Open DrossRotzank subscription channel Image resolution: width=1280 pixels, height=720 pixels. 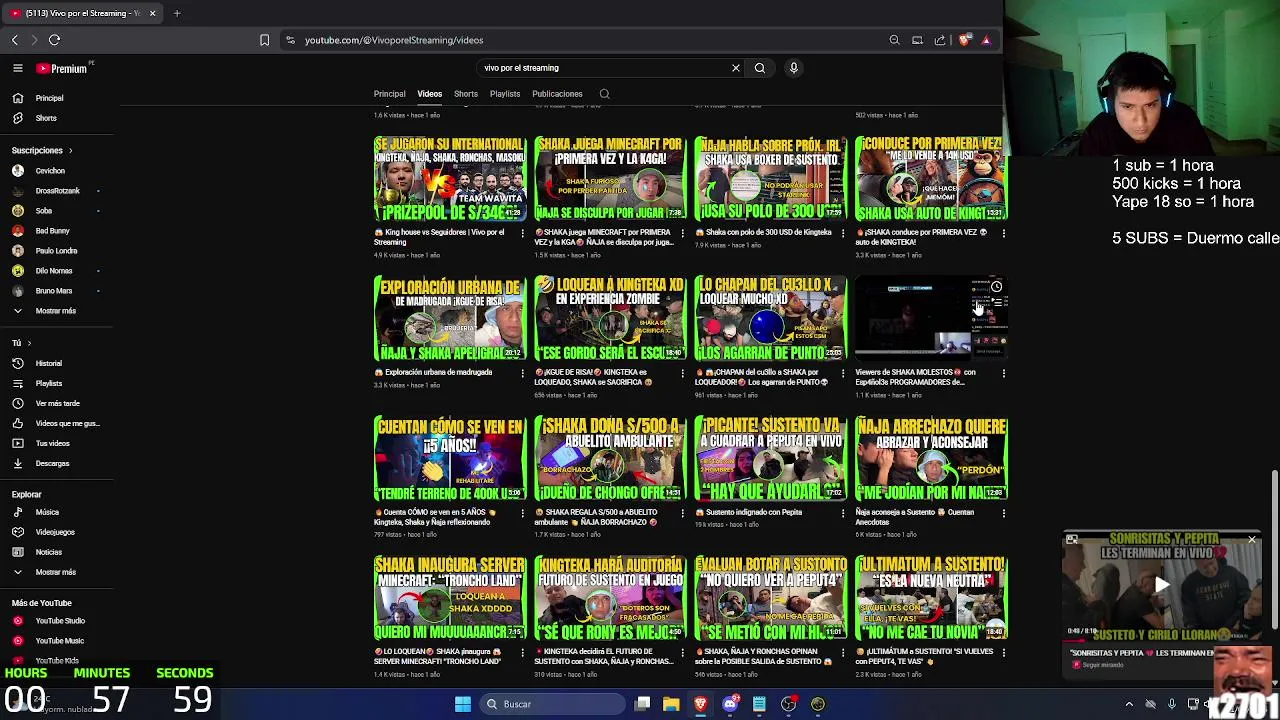pos(57,191)
